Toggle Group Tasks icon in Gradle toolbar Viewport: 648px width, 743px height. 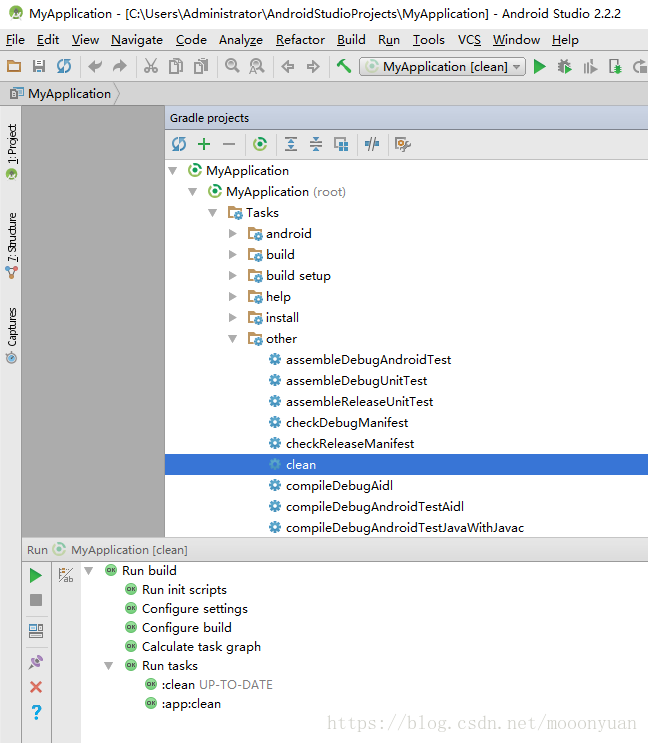pos(341,144)
